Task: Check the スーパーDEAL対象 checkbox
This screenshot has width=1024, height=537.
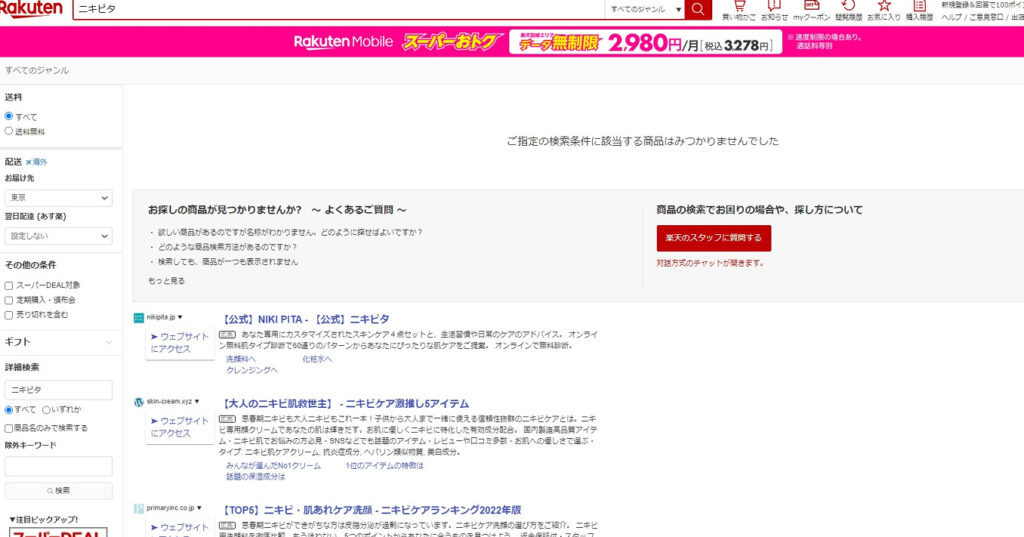Action: (8, 285)
